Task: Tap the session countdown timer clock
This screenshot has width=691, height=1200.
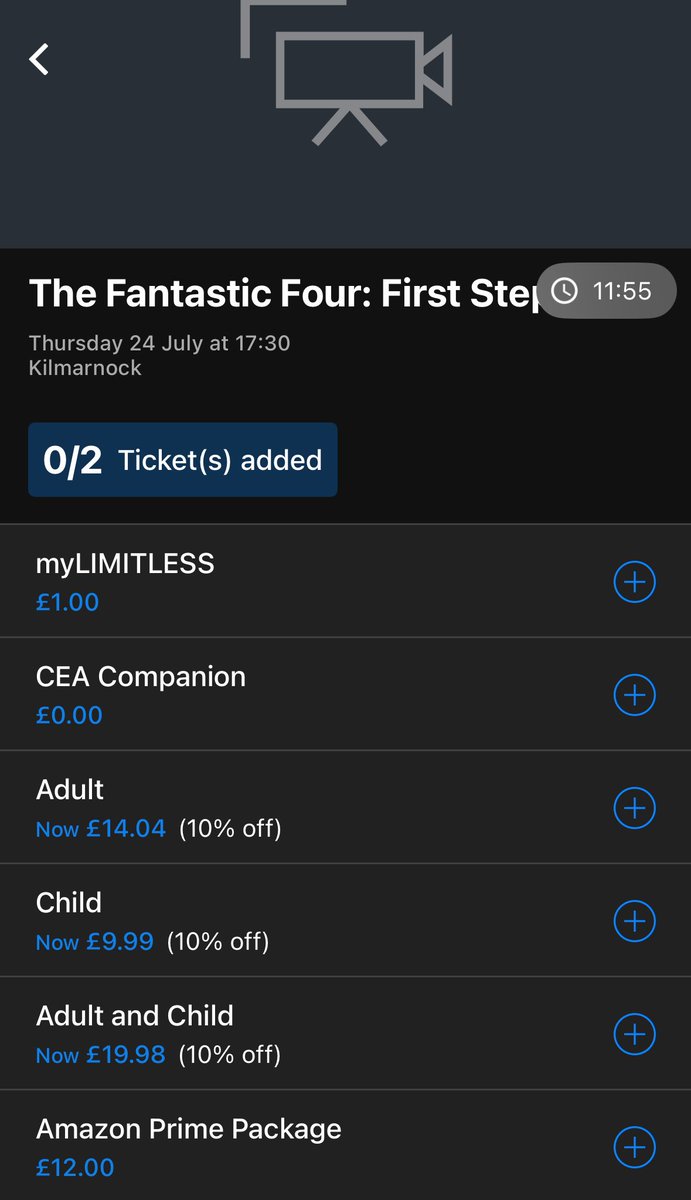Action: tap(608, 291)
